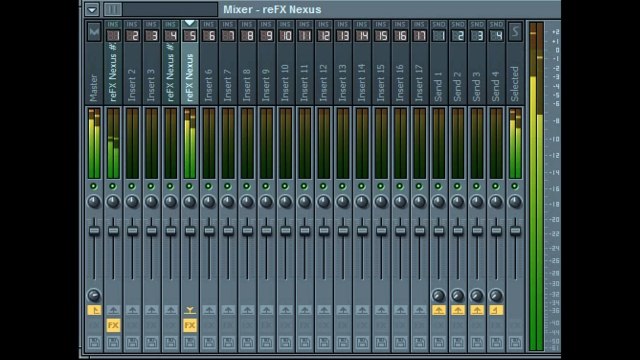Select the Send 2 track label

(458, 87)
